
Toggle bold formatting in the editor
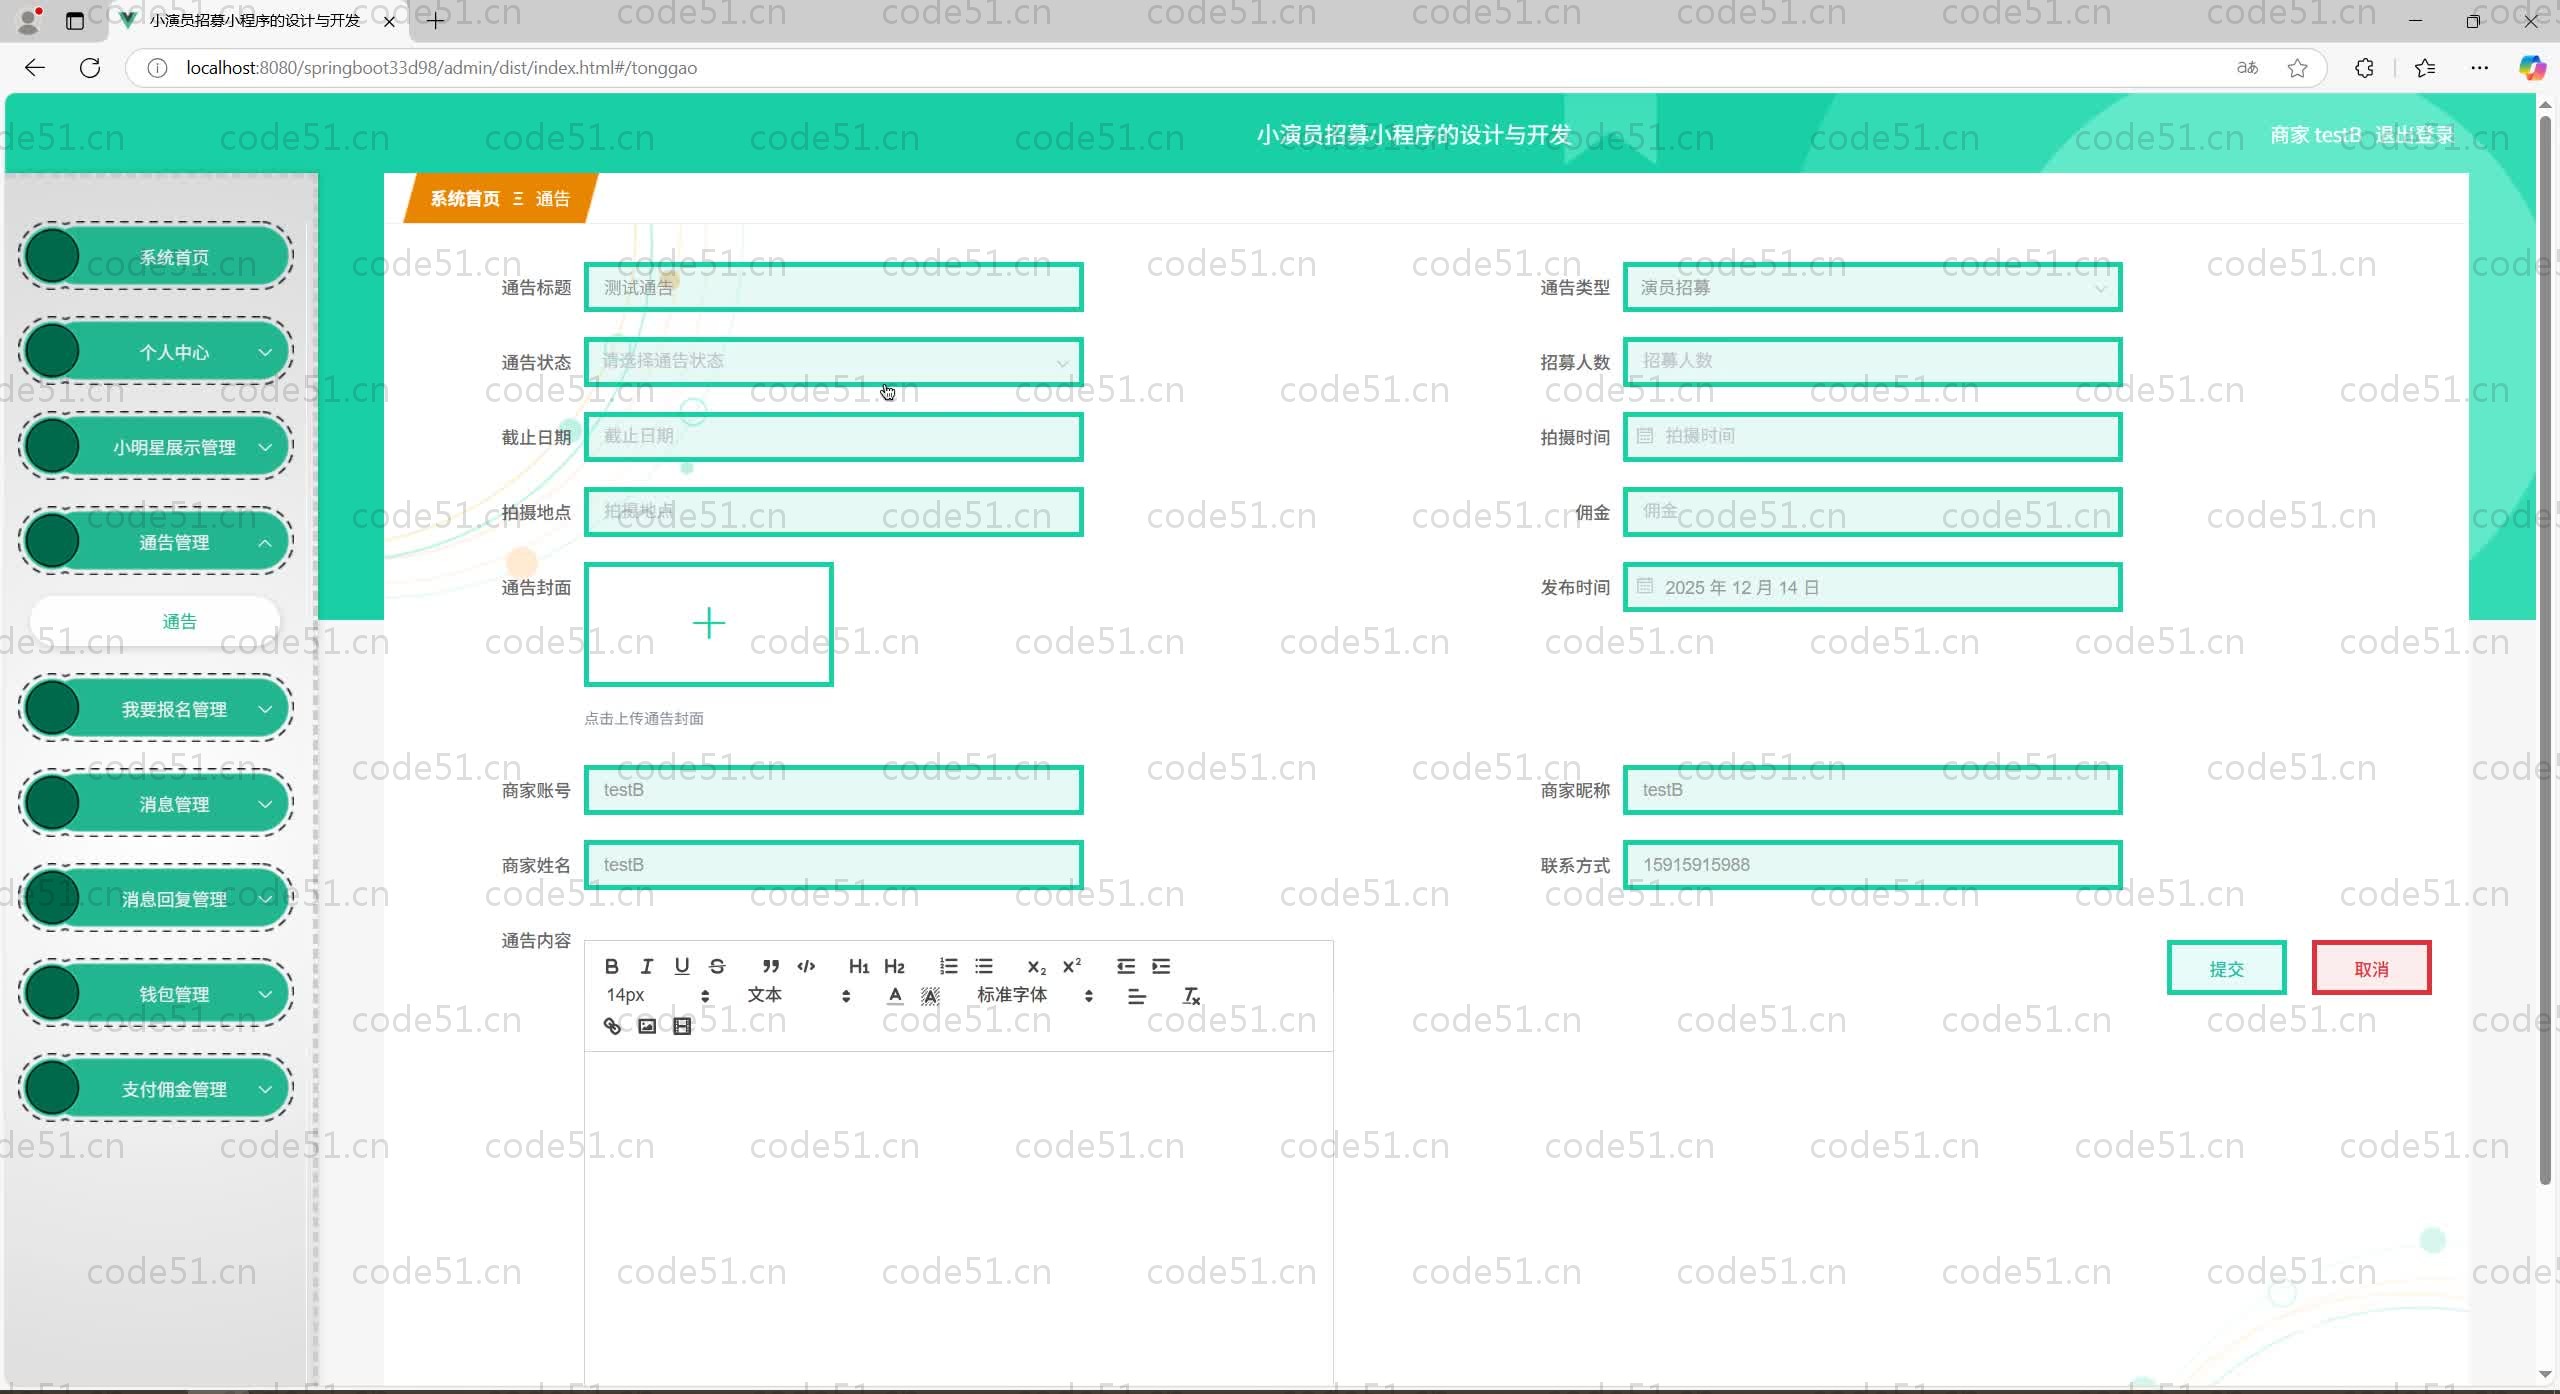tap(611, 966)
